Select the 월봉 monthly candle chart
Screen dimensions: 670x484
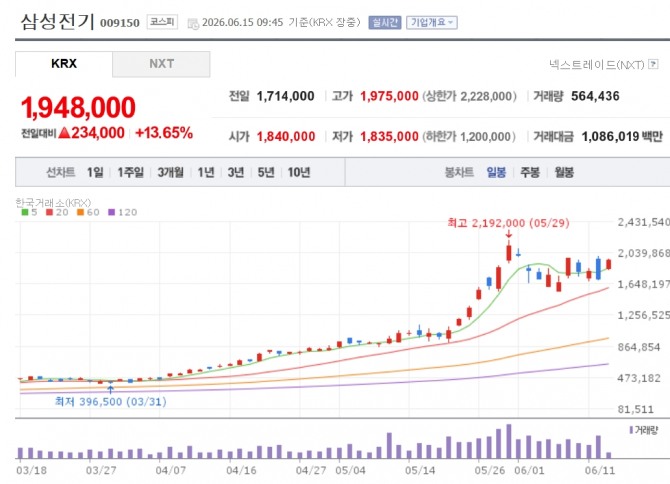coord(564,172)
